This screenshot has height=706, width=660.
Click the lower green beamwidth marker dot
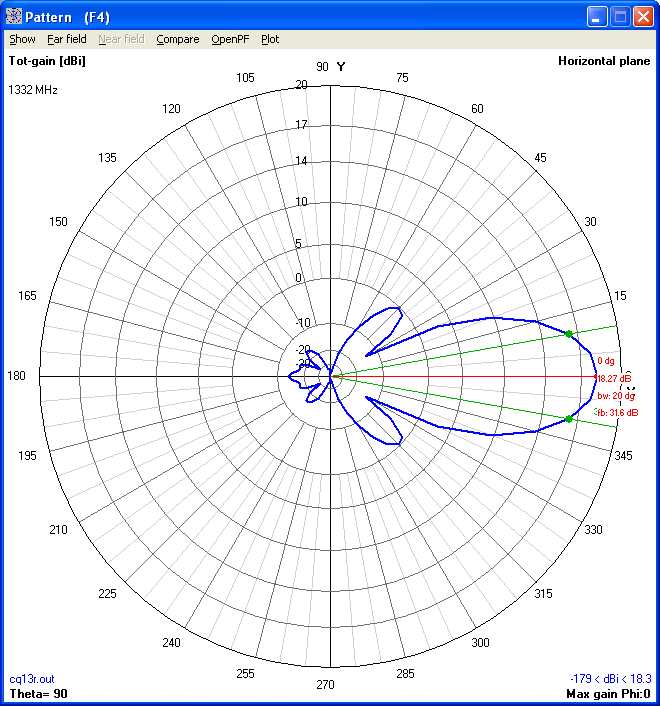(569, 419)
